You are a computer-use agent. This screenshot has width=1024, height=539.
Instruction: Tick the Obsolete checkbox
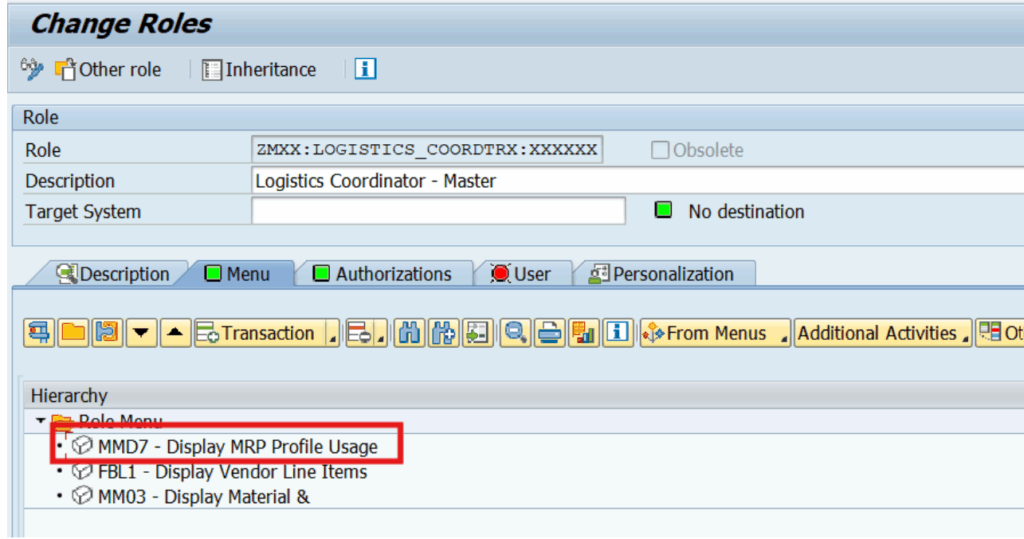[x=660, y=150]
